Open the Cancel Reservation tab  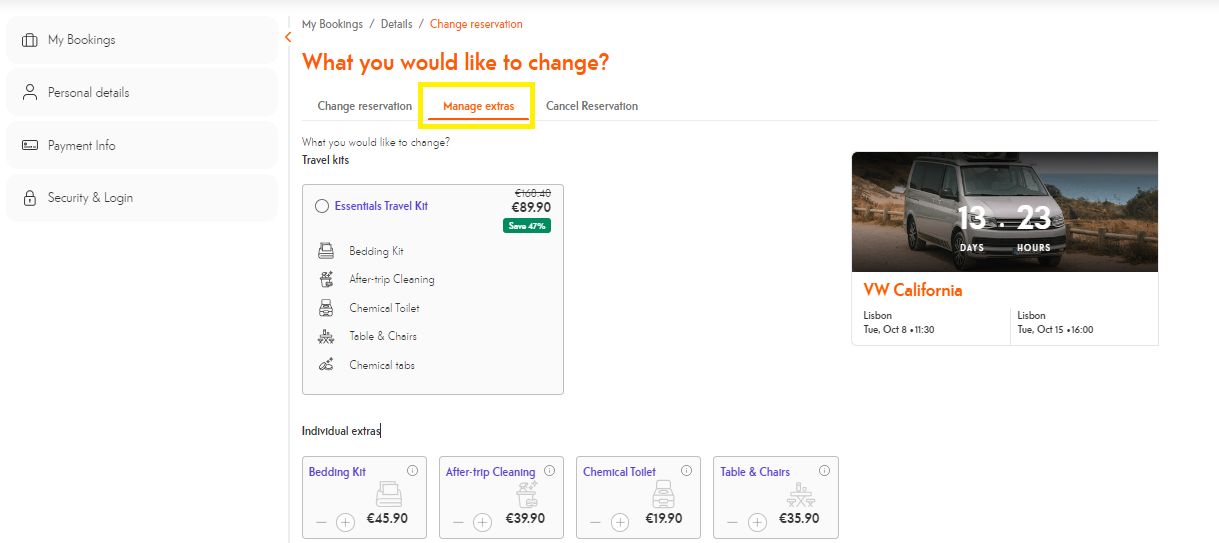point(592,106)
